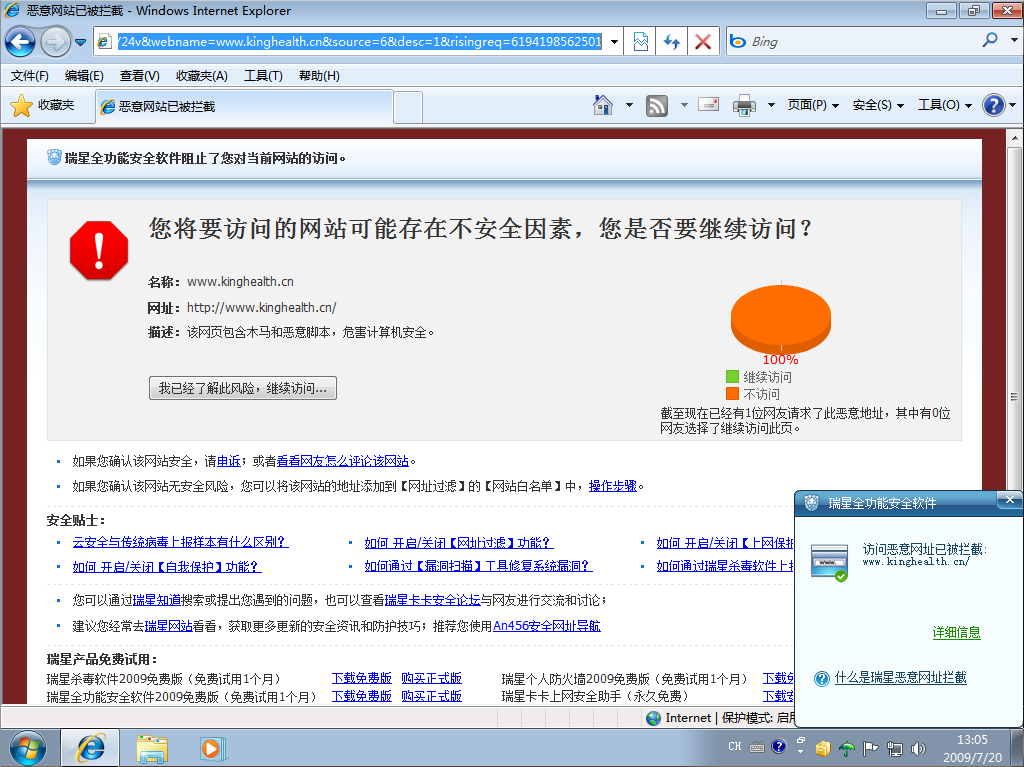Stop loading with the red X icon

703,42
